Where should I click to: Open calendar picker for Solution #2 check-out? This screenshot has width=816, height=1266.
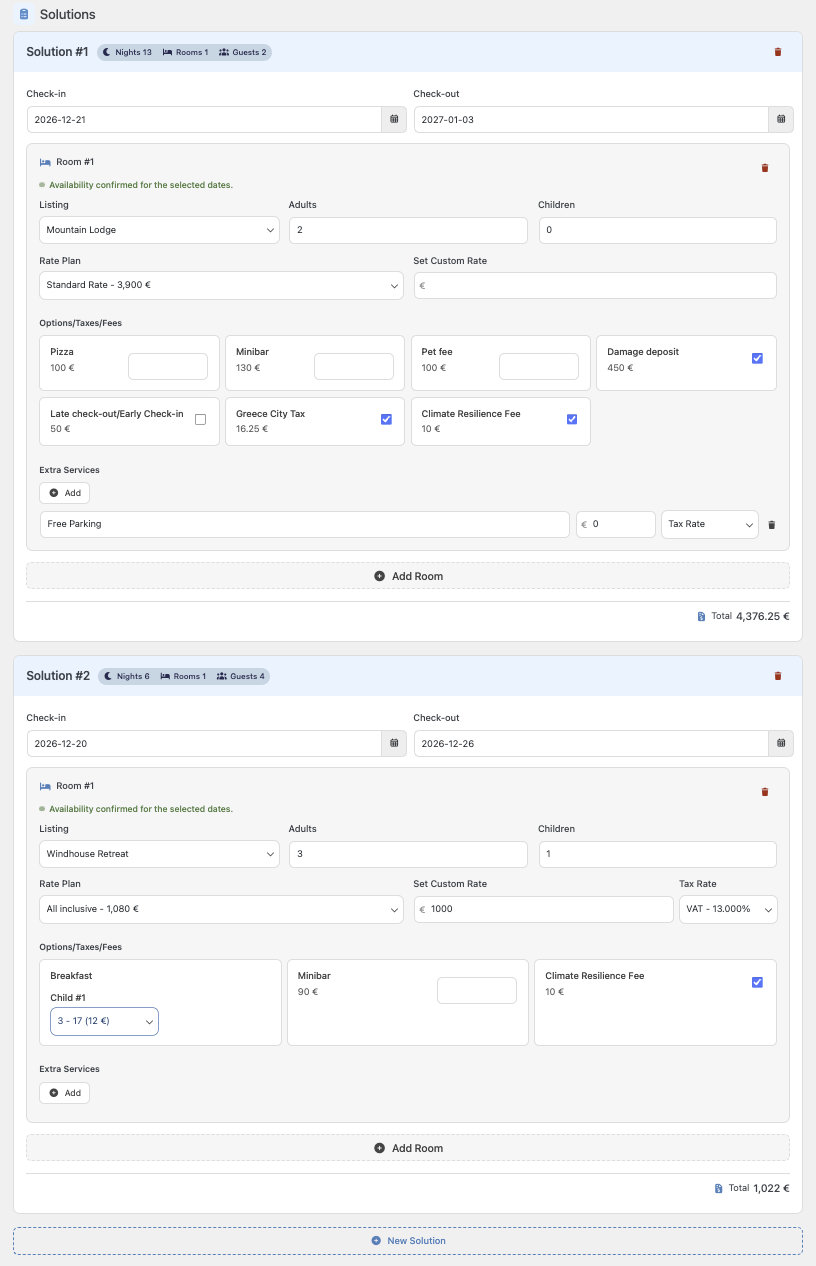781,743
